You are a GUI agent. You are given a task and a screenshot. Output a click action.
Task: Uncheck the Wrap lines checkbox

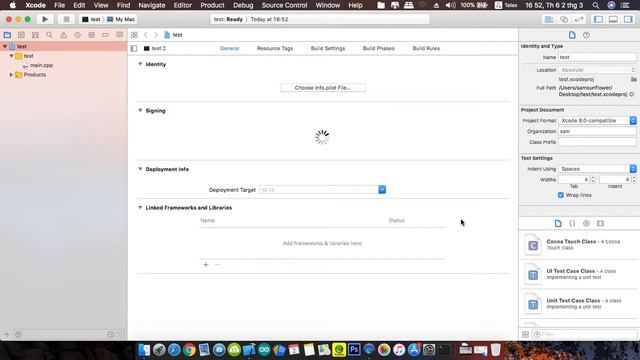click(560, 195)
